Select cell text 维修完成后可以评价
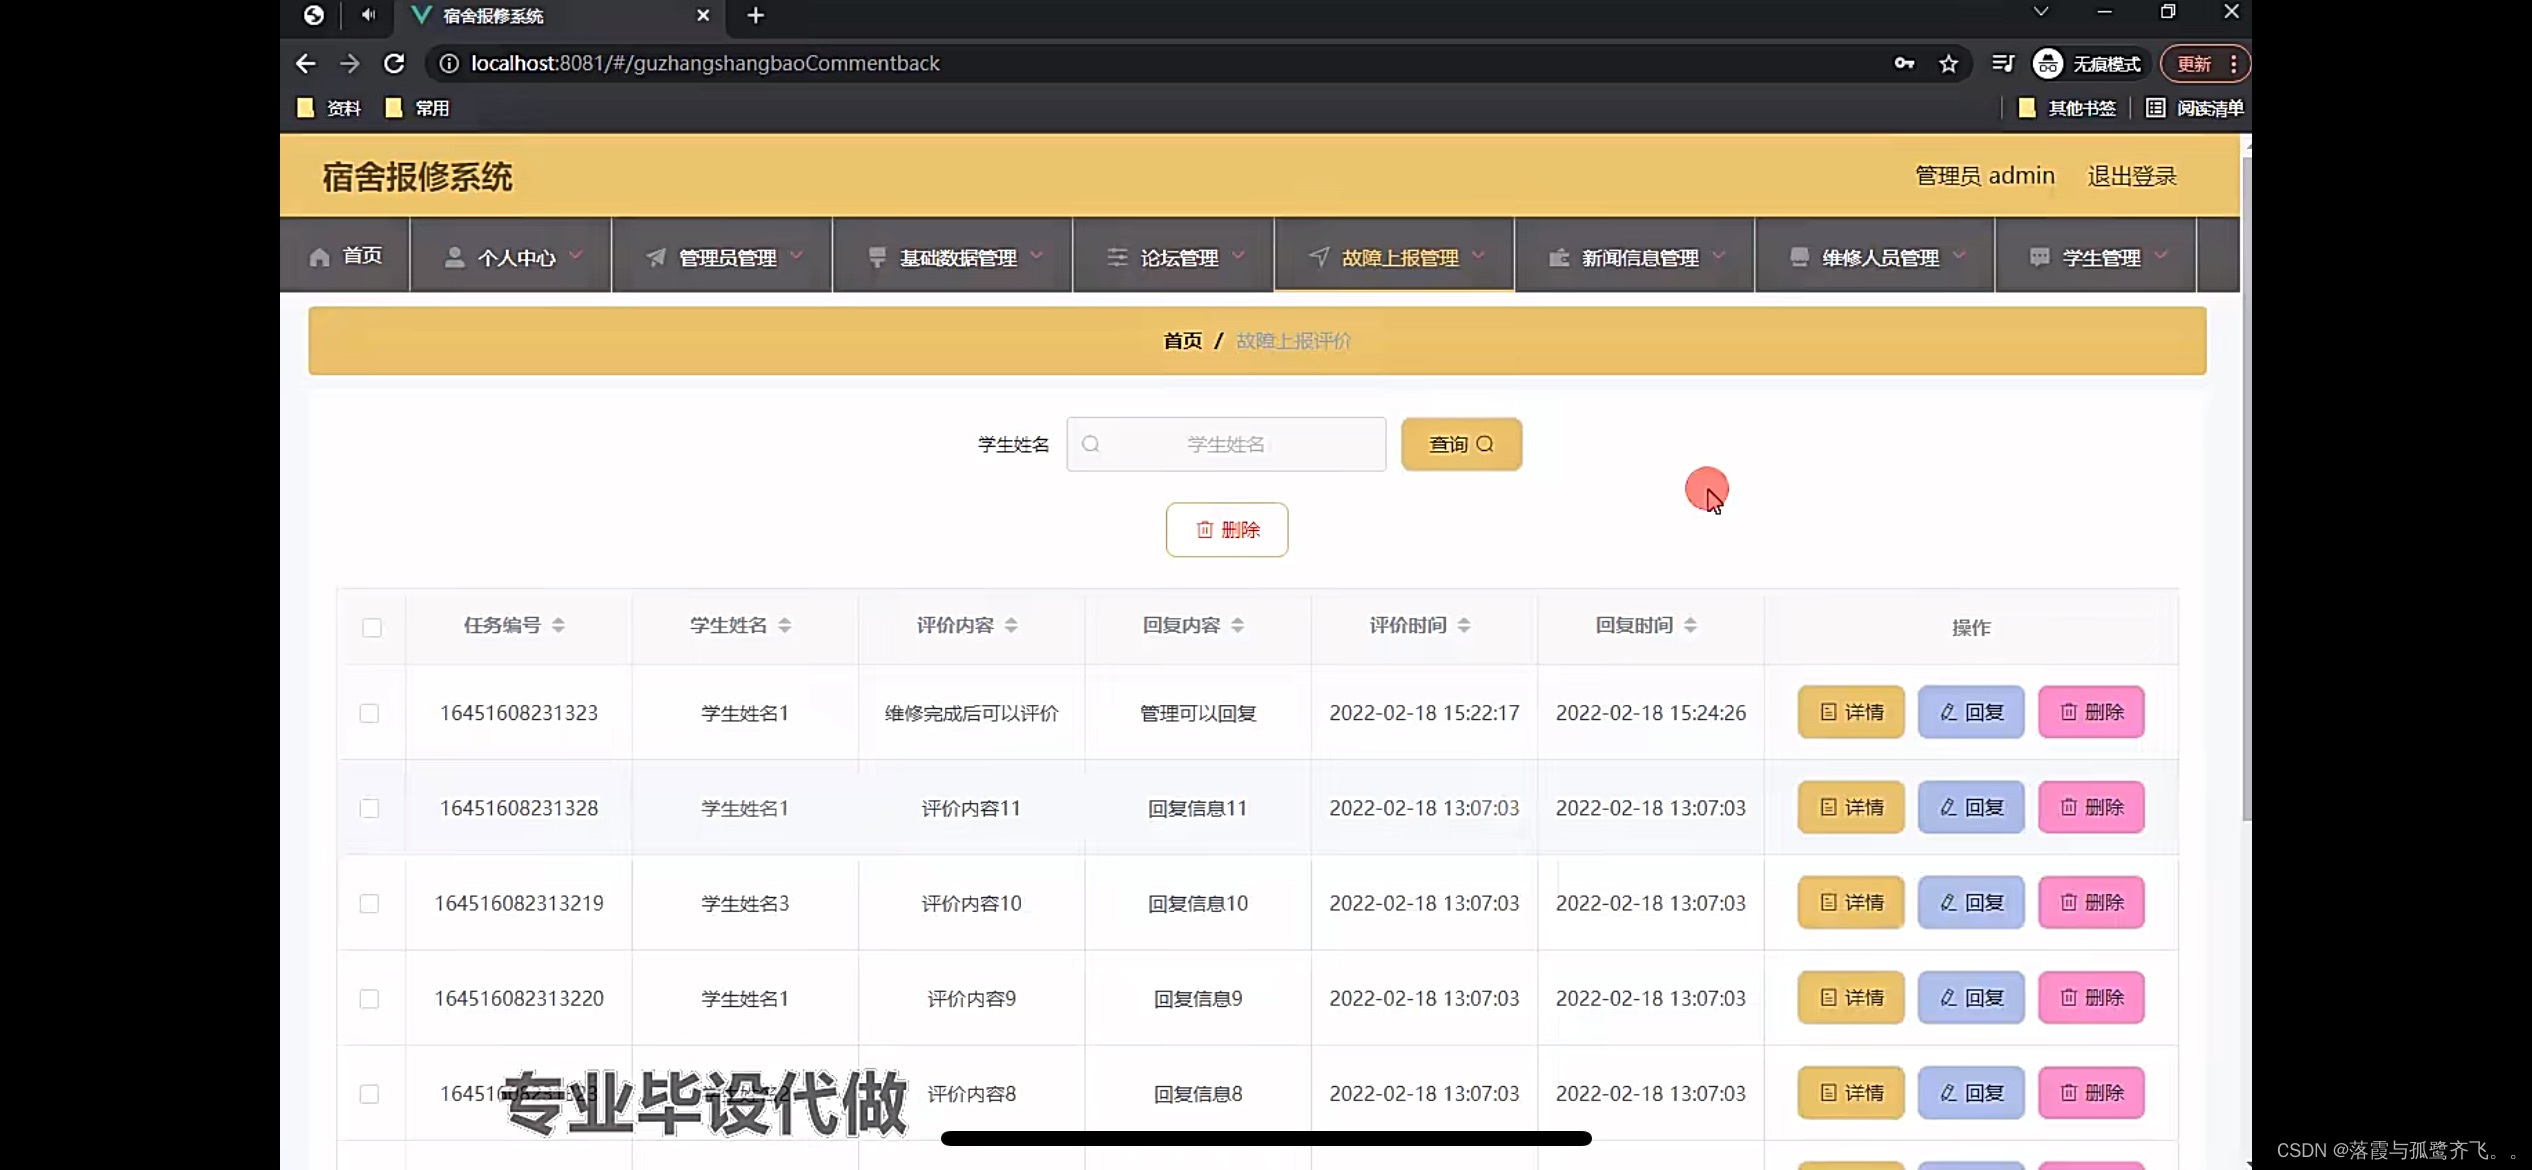2532x1170 pixels. click(x=971, y=713)
